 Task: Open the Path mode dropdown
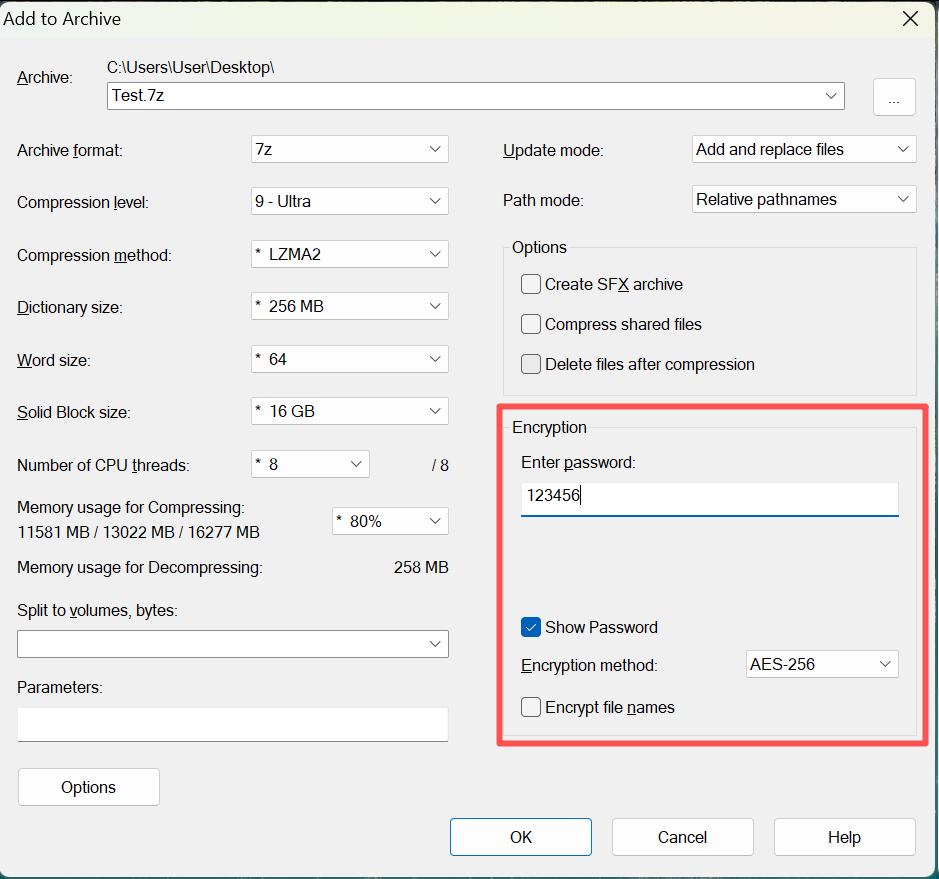coord(803,200)
